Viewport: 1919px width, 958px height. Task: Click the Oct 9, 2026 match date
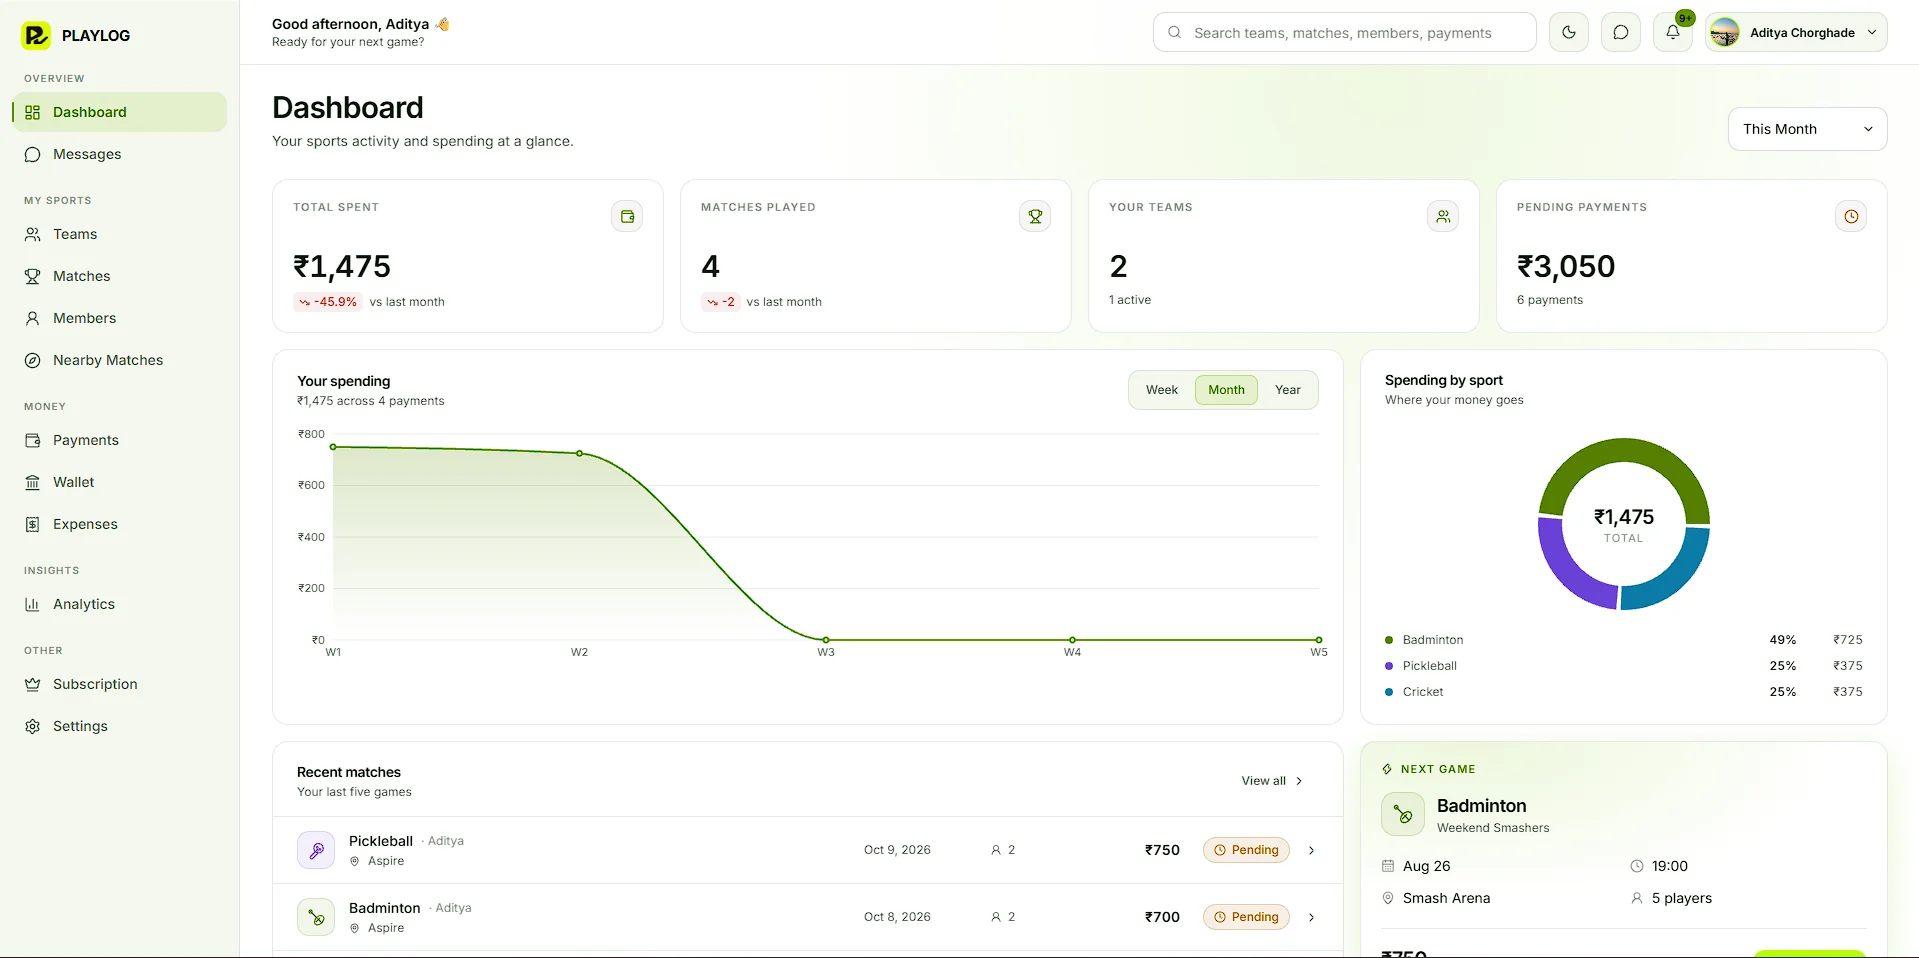[897, 850]
